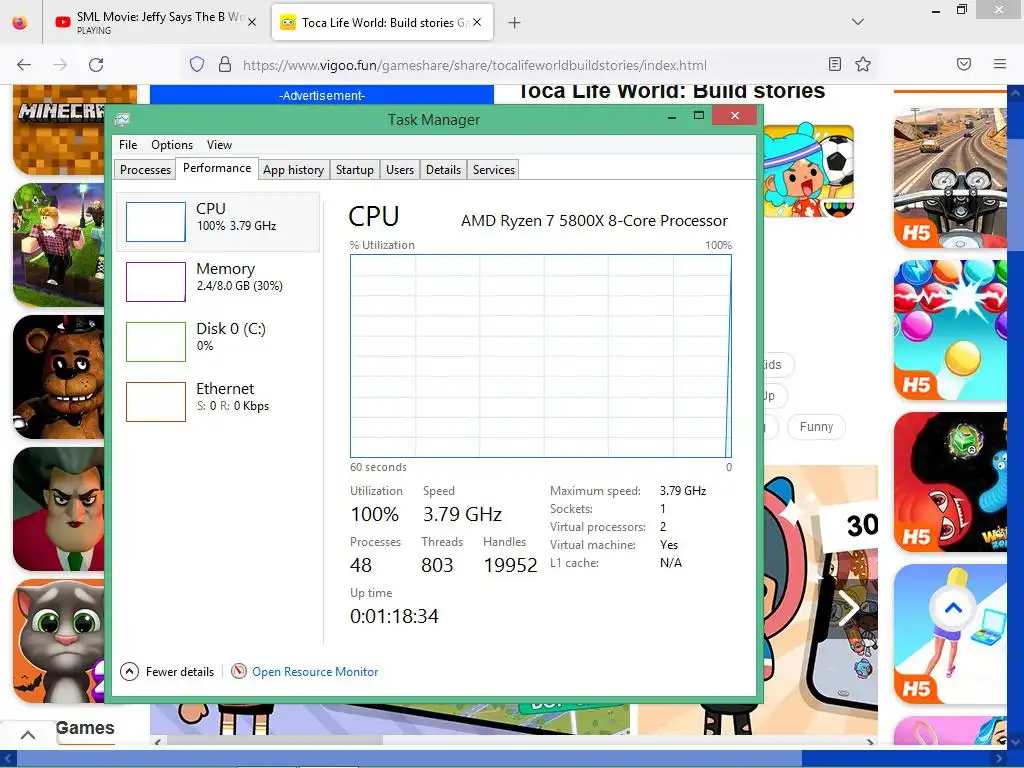Select the CPU resource in sidebar
The width and height of the screenshot is (1024, 768).
tap(218, 221)
